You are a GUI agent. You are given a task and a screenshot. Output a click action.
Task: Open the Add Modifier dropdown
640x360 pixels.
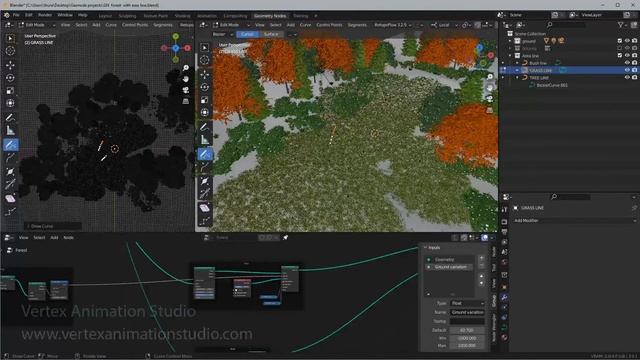click(x=575, y=220)
